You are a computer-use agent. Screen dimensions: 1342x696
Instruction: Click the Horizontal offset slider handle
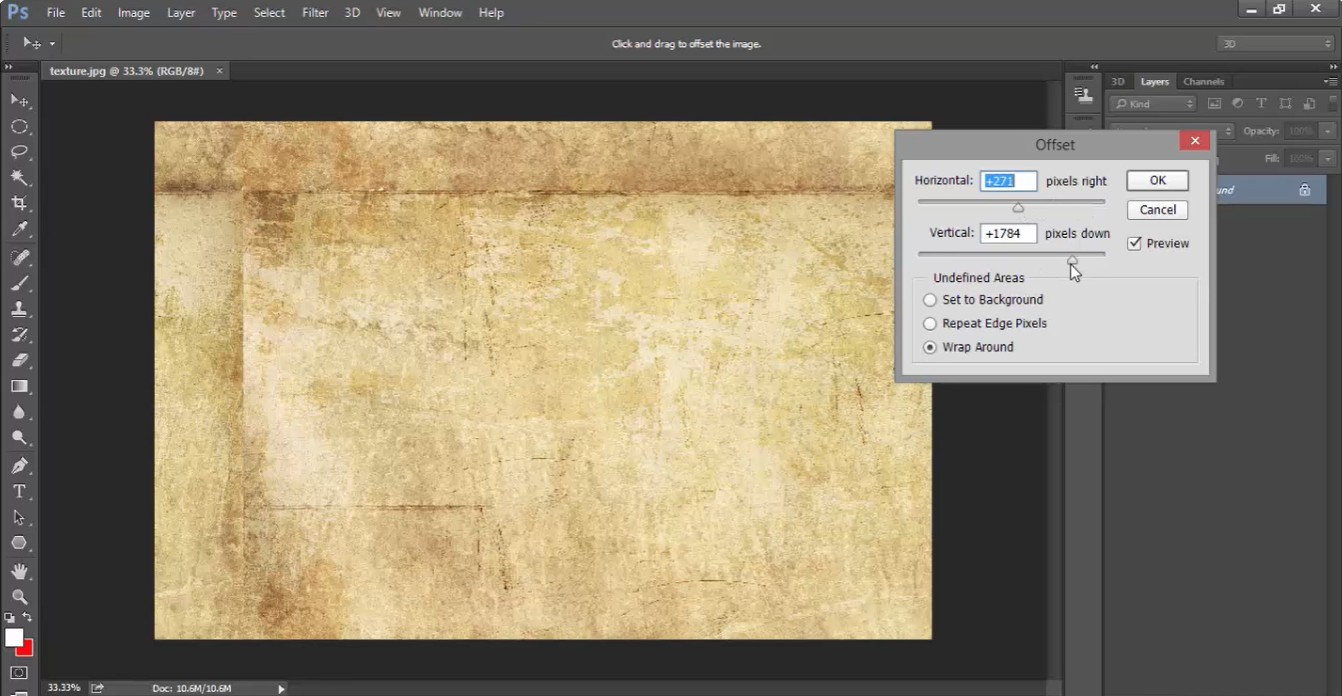[x=1018, y=208]
